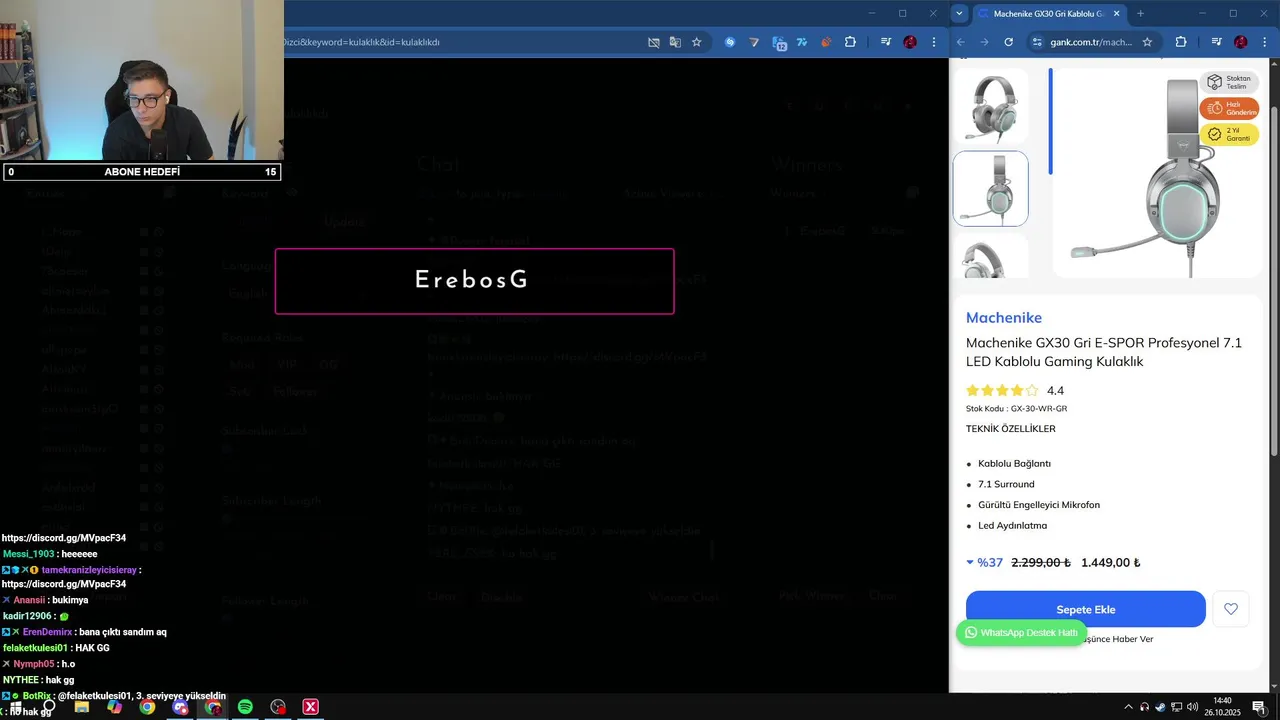This screenshot has height=720, width=1280.
Task: Click the 4.4 star rating
Action: tap(1014, 390)
